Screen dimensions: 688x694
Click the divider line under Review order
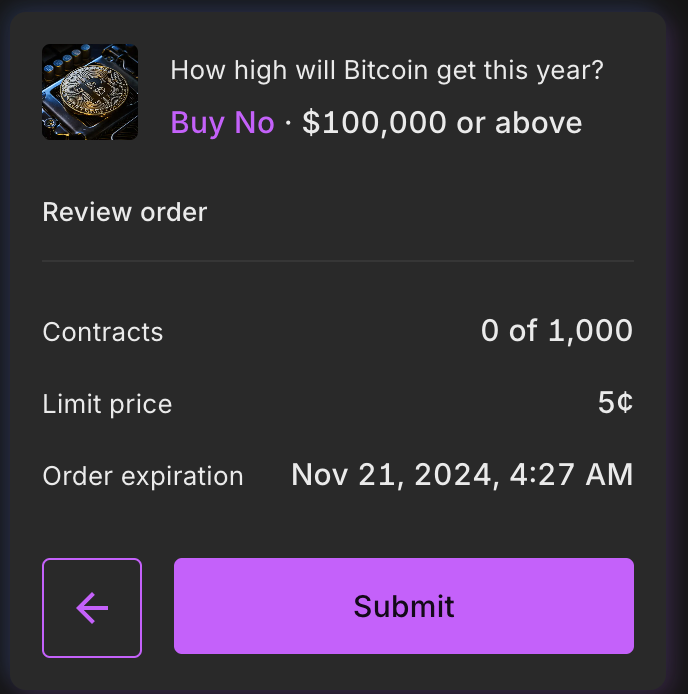pos(338,261)
